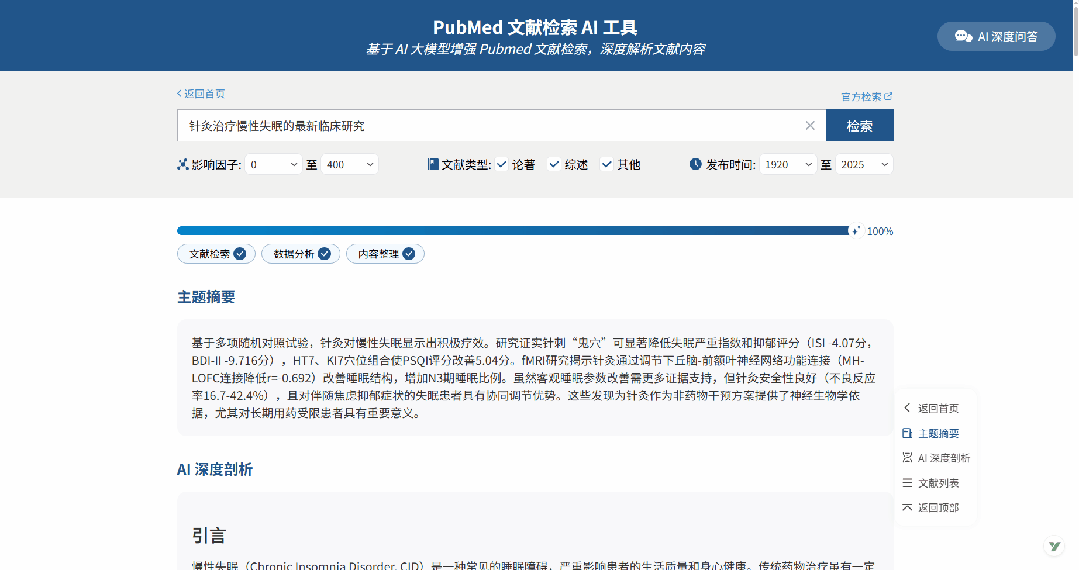1079x570 pixels.
Task: Click the 数据分析 step pill
Action: pyautogui.click(x=301, y=254)
